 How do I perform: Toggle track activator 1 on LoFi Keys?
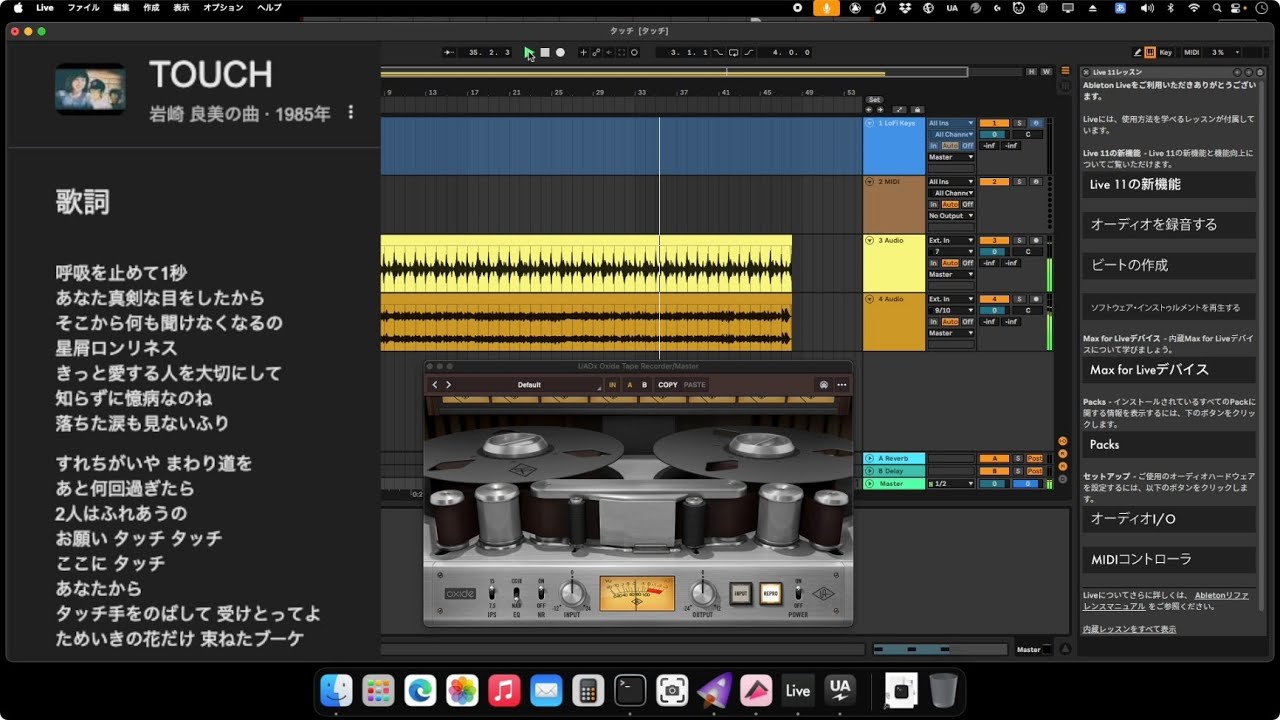pyautogui.click(x=994, y=123)
